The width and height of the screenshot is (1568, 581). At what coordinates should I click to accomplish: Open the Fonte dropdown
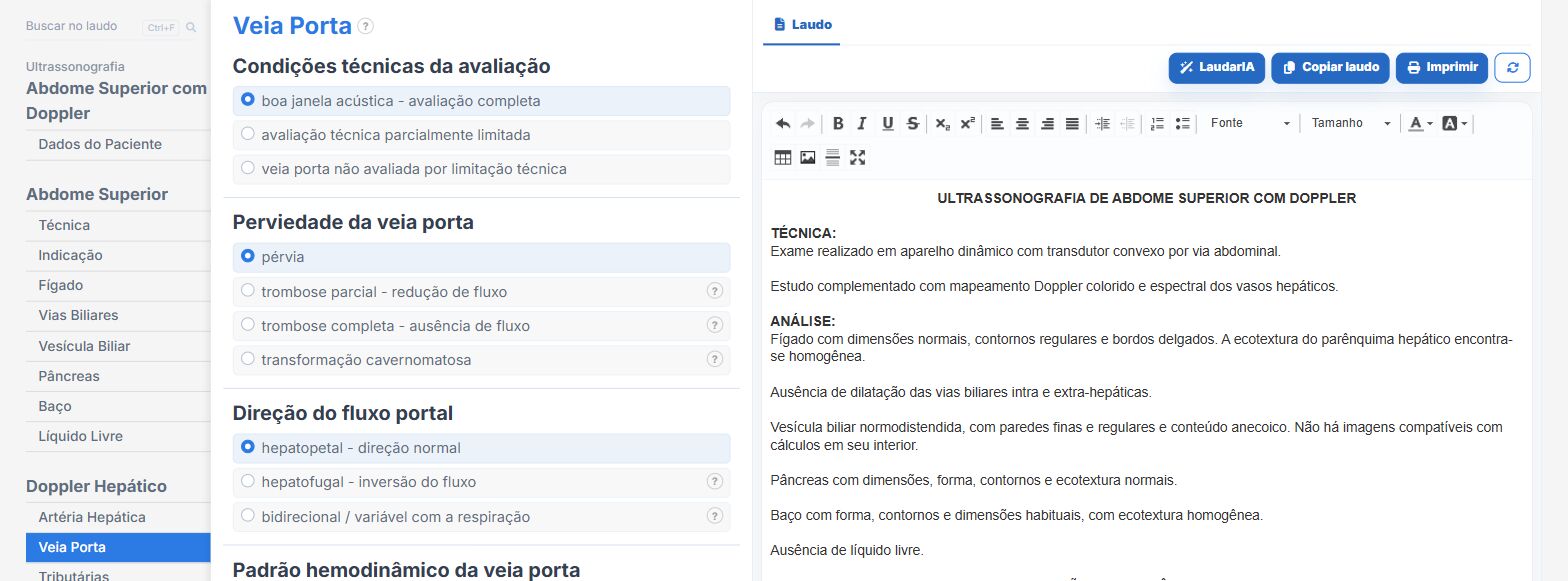click(x=1250, y=123)
